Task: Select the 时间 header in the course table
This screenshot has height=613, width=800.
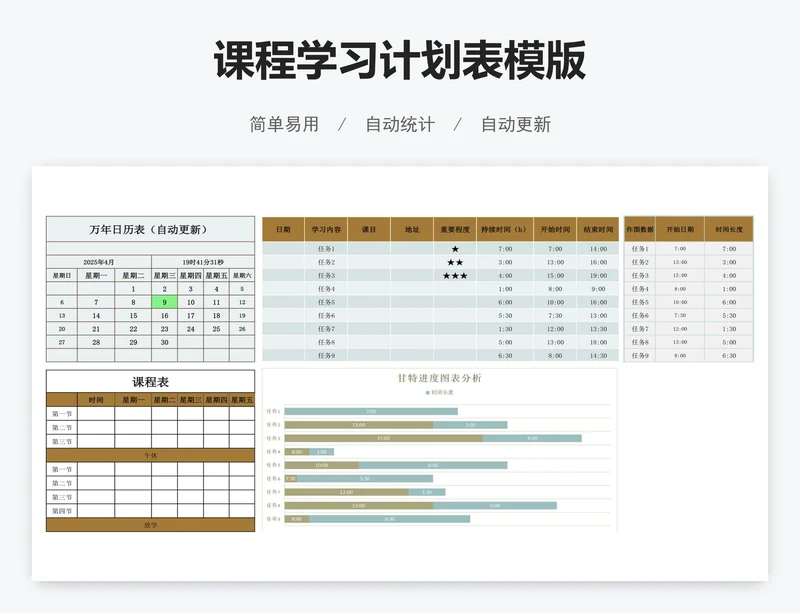Action: [96, 400]
